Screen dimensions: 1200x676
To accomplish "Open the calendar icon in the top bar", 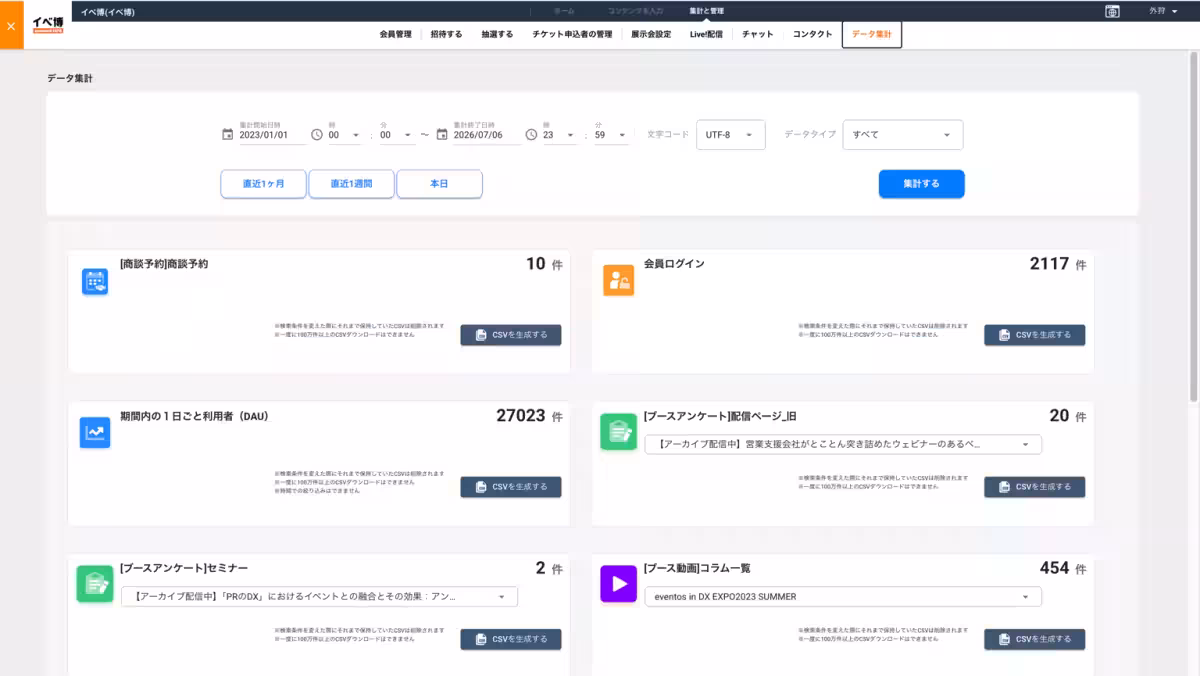I will pos(1112,11).
